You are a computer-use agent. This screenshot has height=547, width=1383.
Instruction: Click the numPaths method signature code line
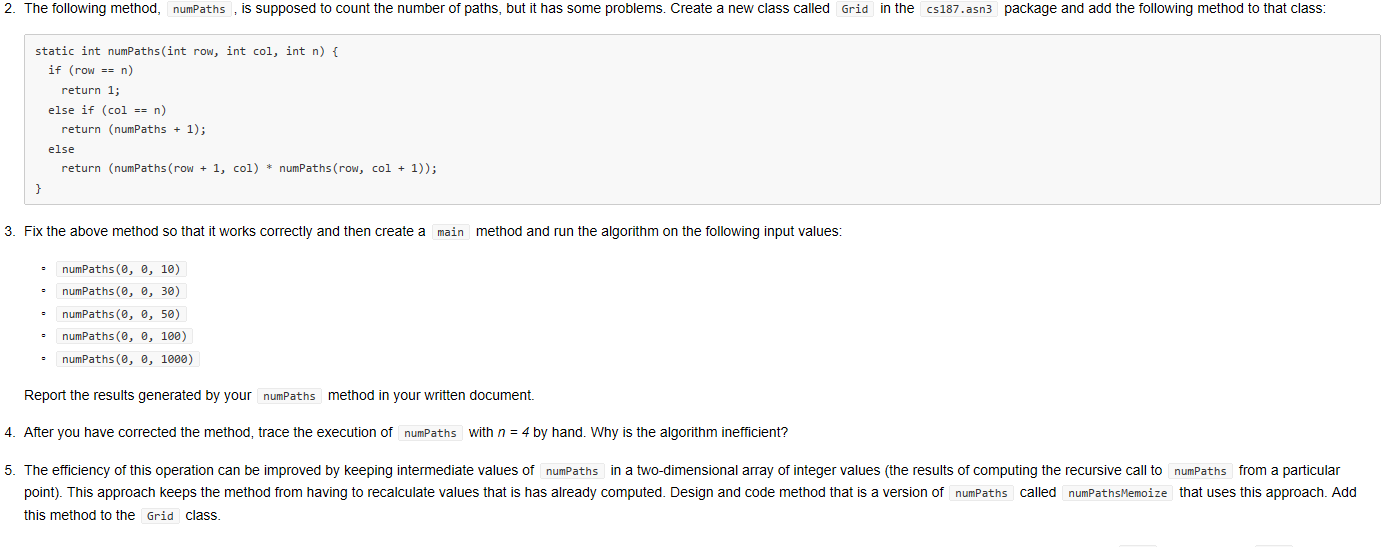(x=187, y=51)
